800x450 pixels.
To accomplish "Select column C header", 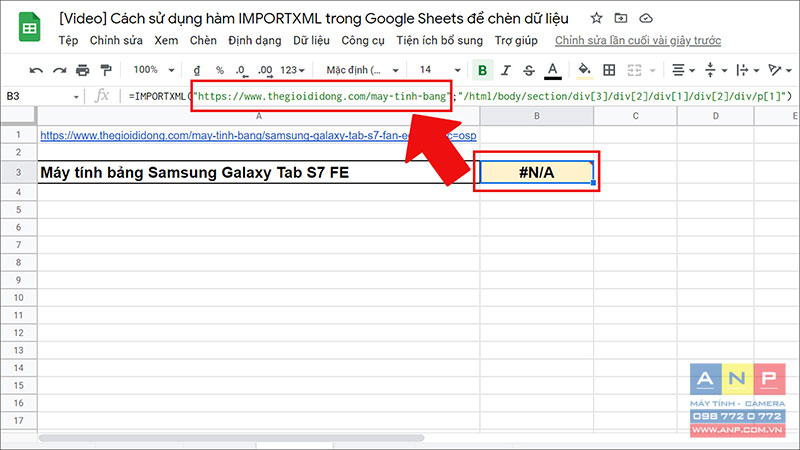I will (635, 116).
